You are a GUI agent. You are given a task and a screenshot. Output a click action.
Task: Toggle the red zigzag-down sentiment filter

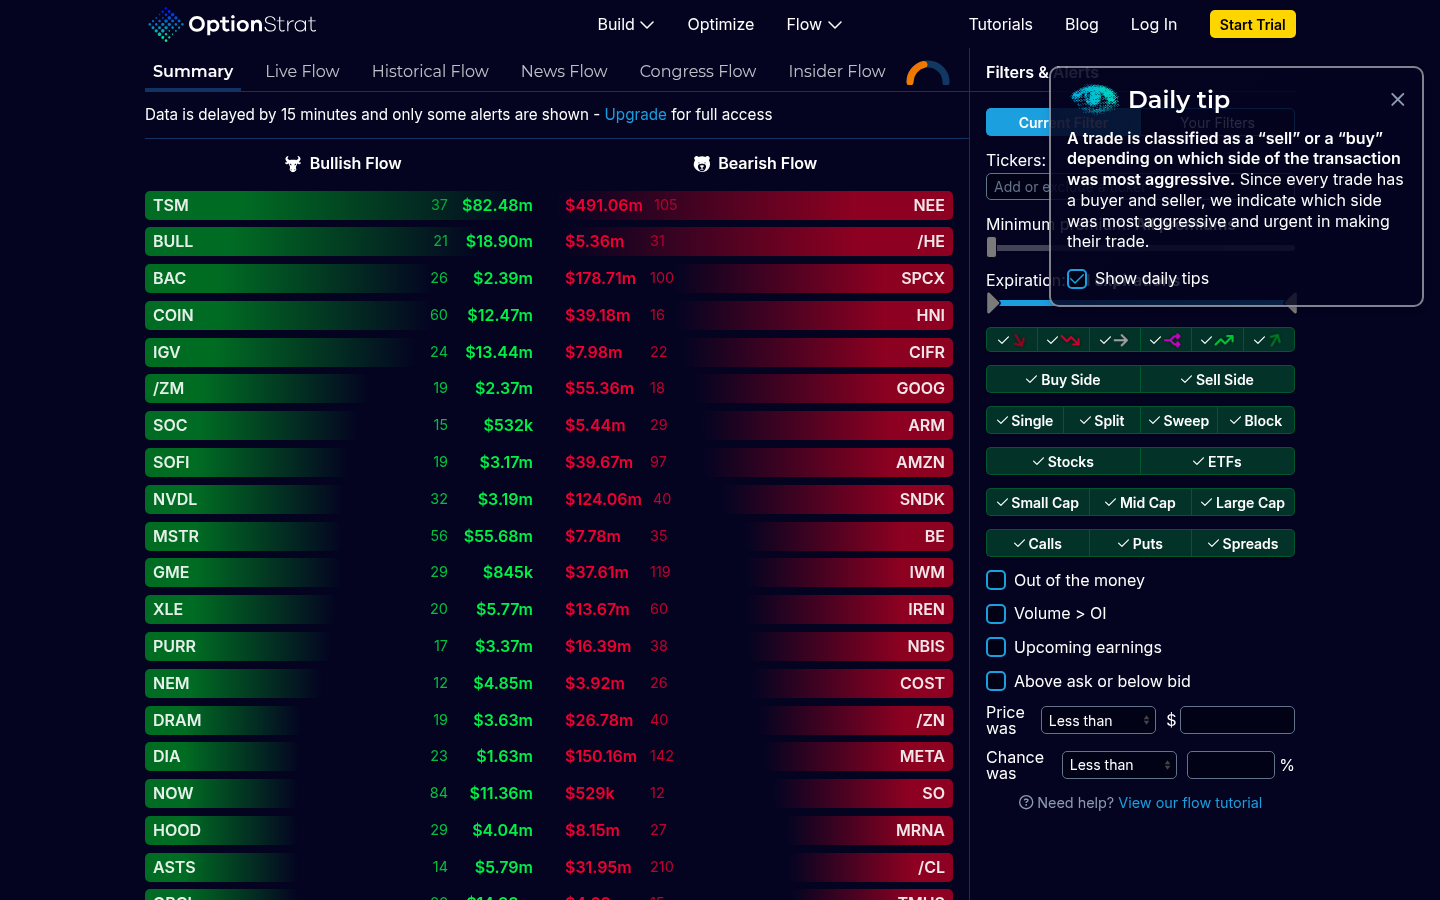(x=1063, y=340)
